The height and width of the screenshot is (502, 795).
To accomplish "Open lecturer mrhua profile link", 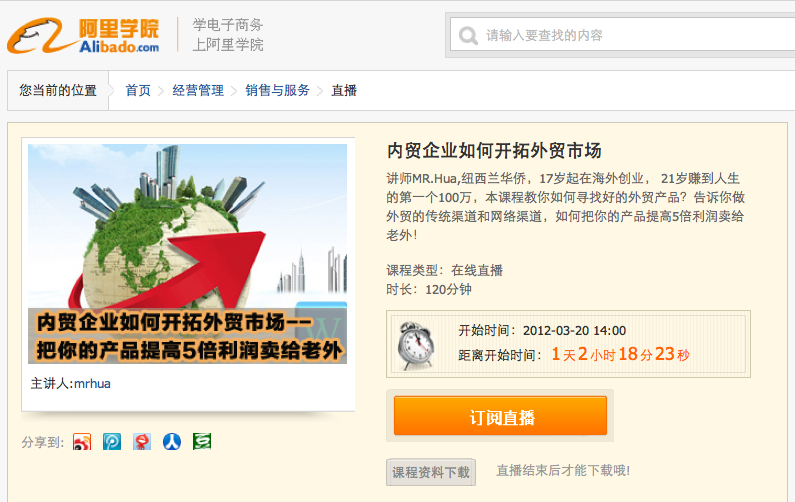I will tap(92, 383).
